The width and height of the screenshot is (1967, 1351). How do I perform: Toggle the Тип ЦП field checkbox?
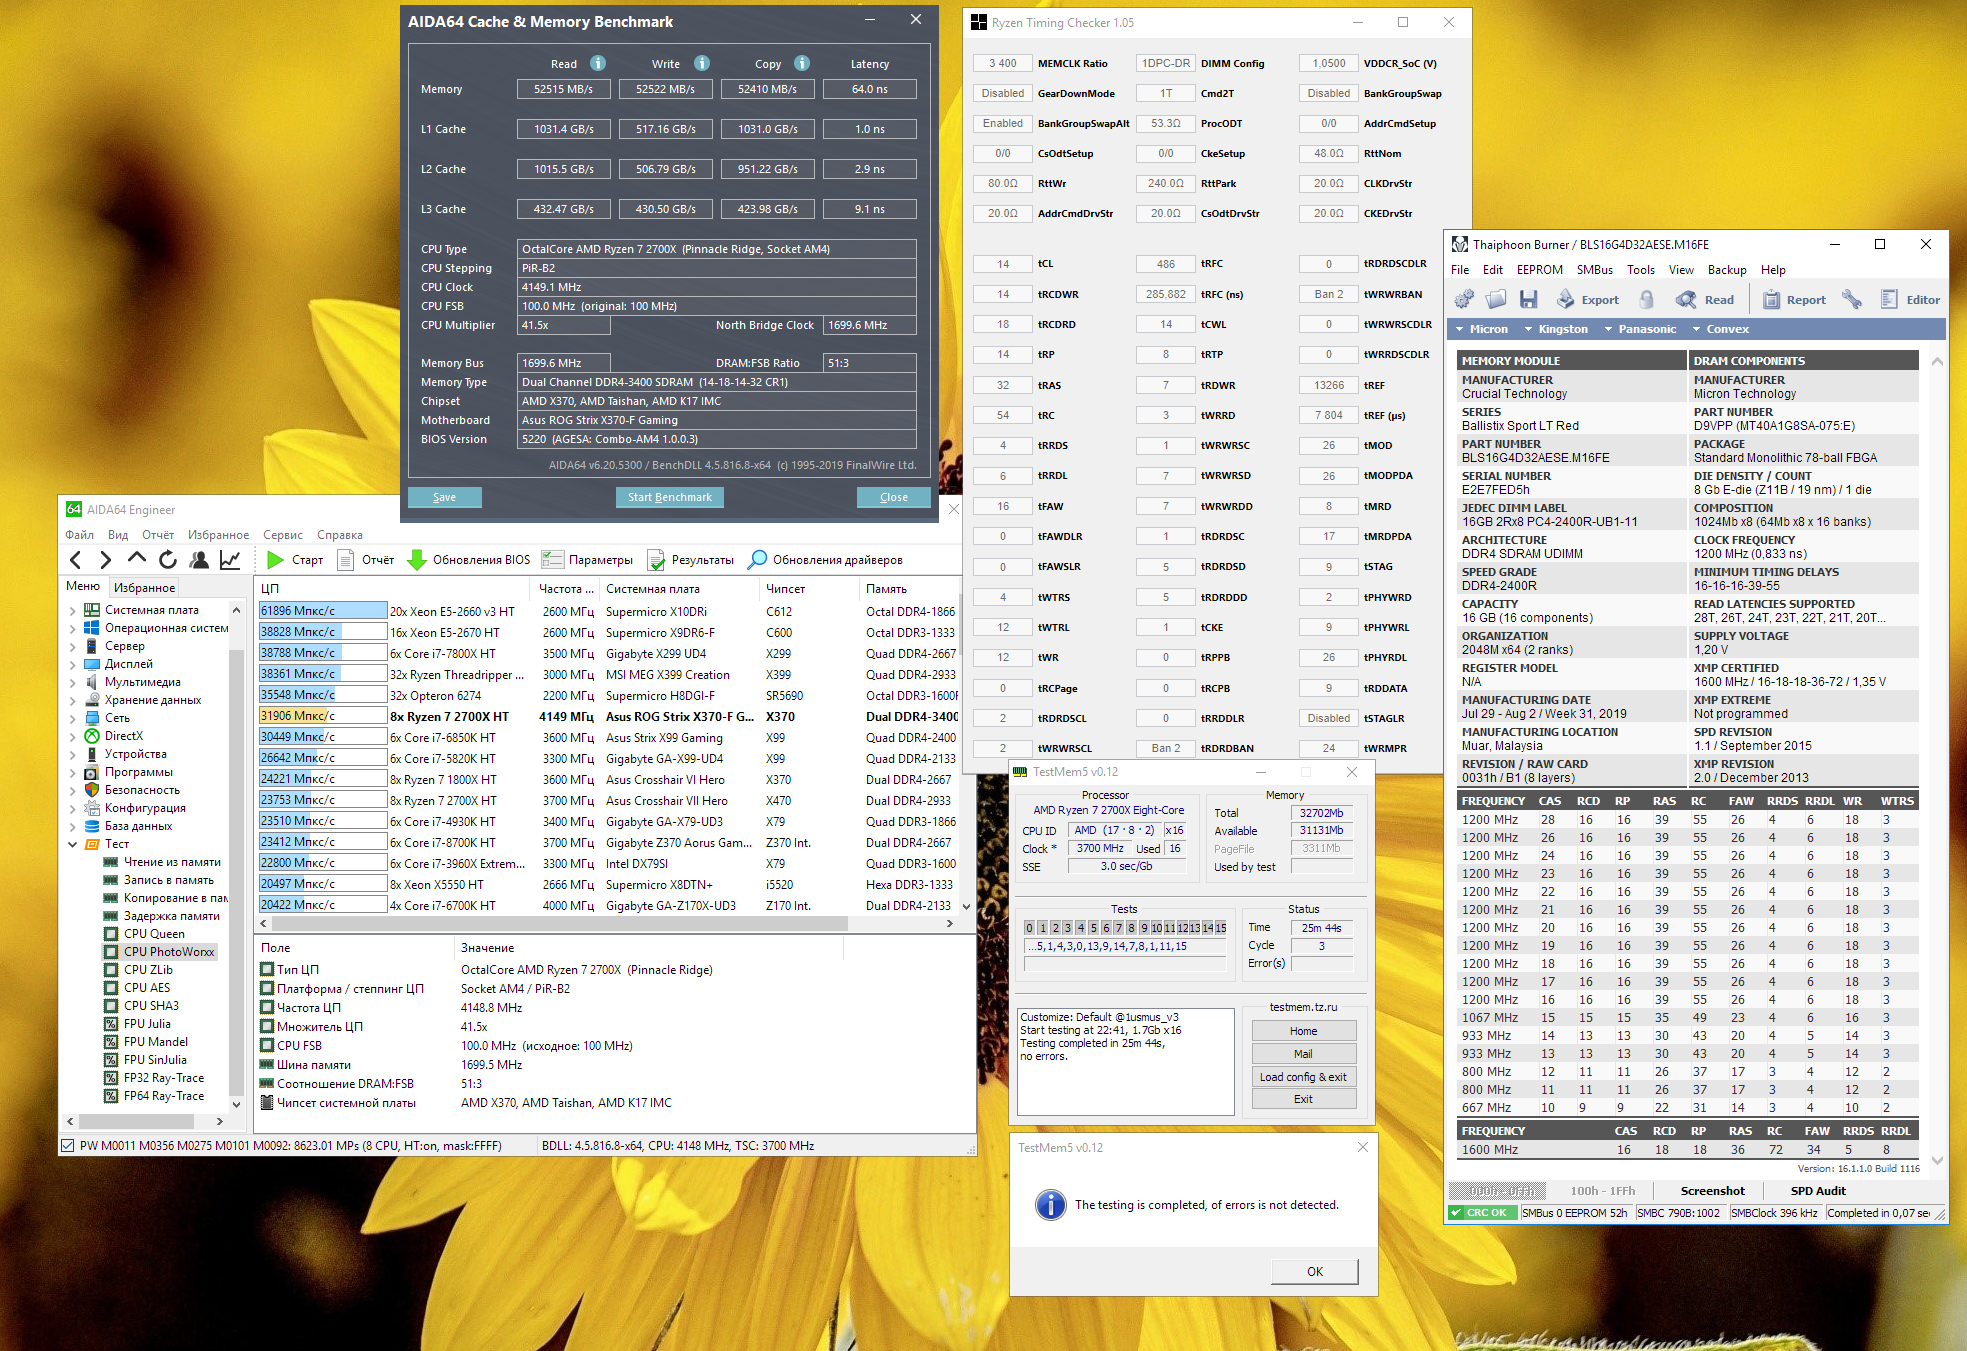[x=267, y=969]
